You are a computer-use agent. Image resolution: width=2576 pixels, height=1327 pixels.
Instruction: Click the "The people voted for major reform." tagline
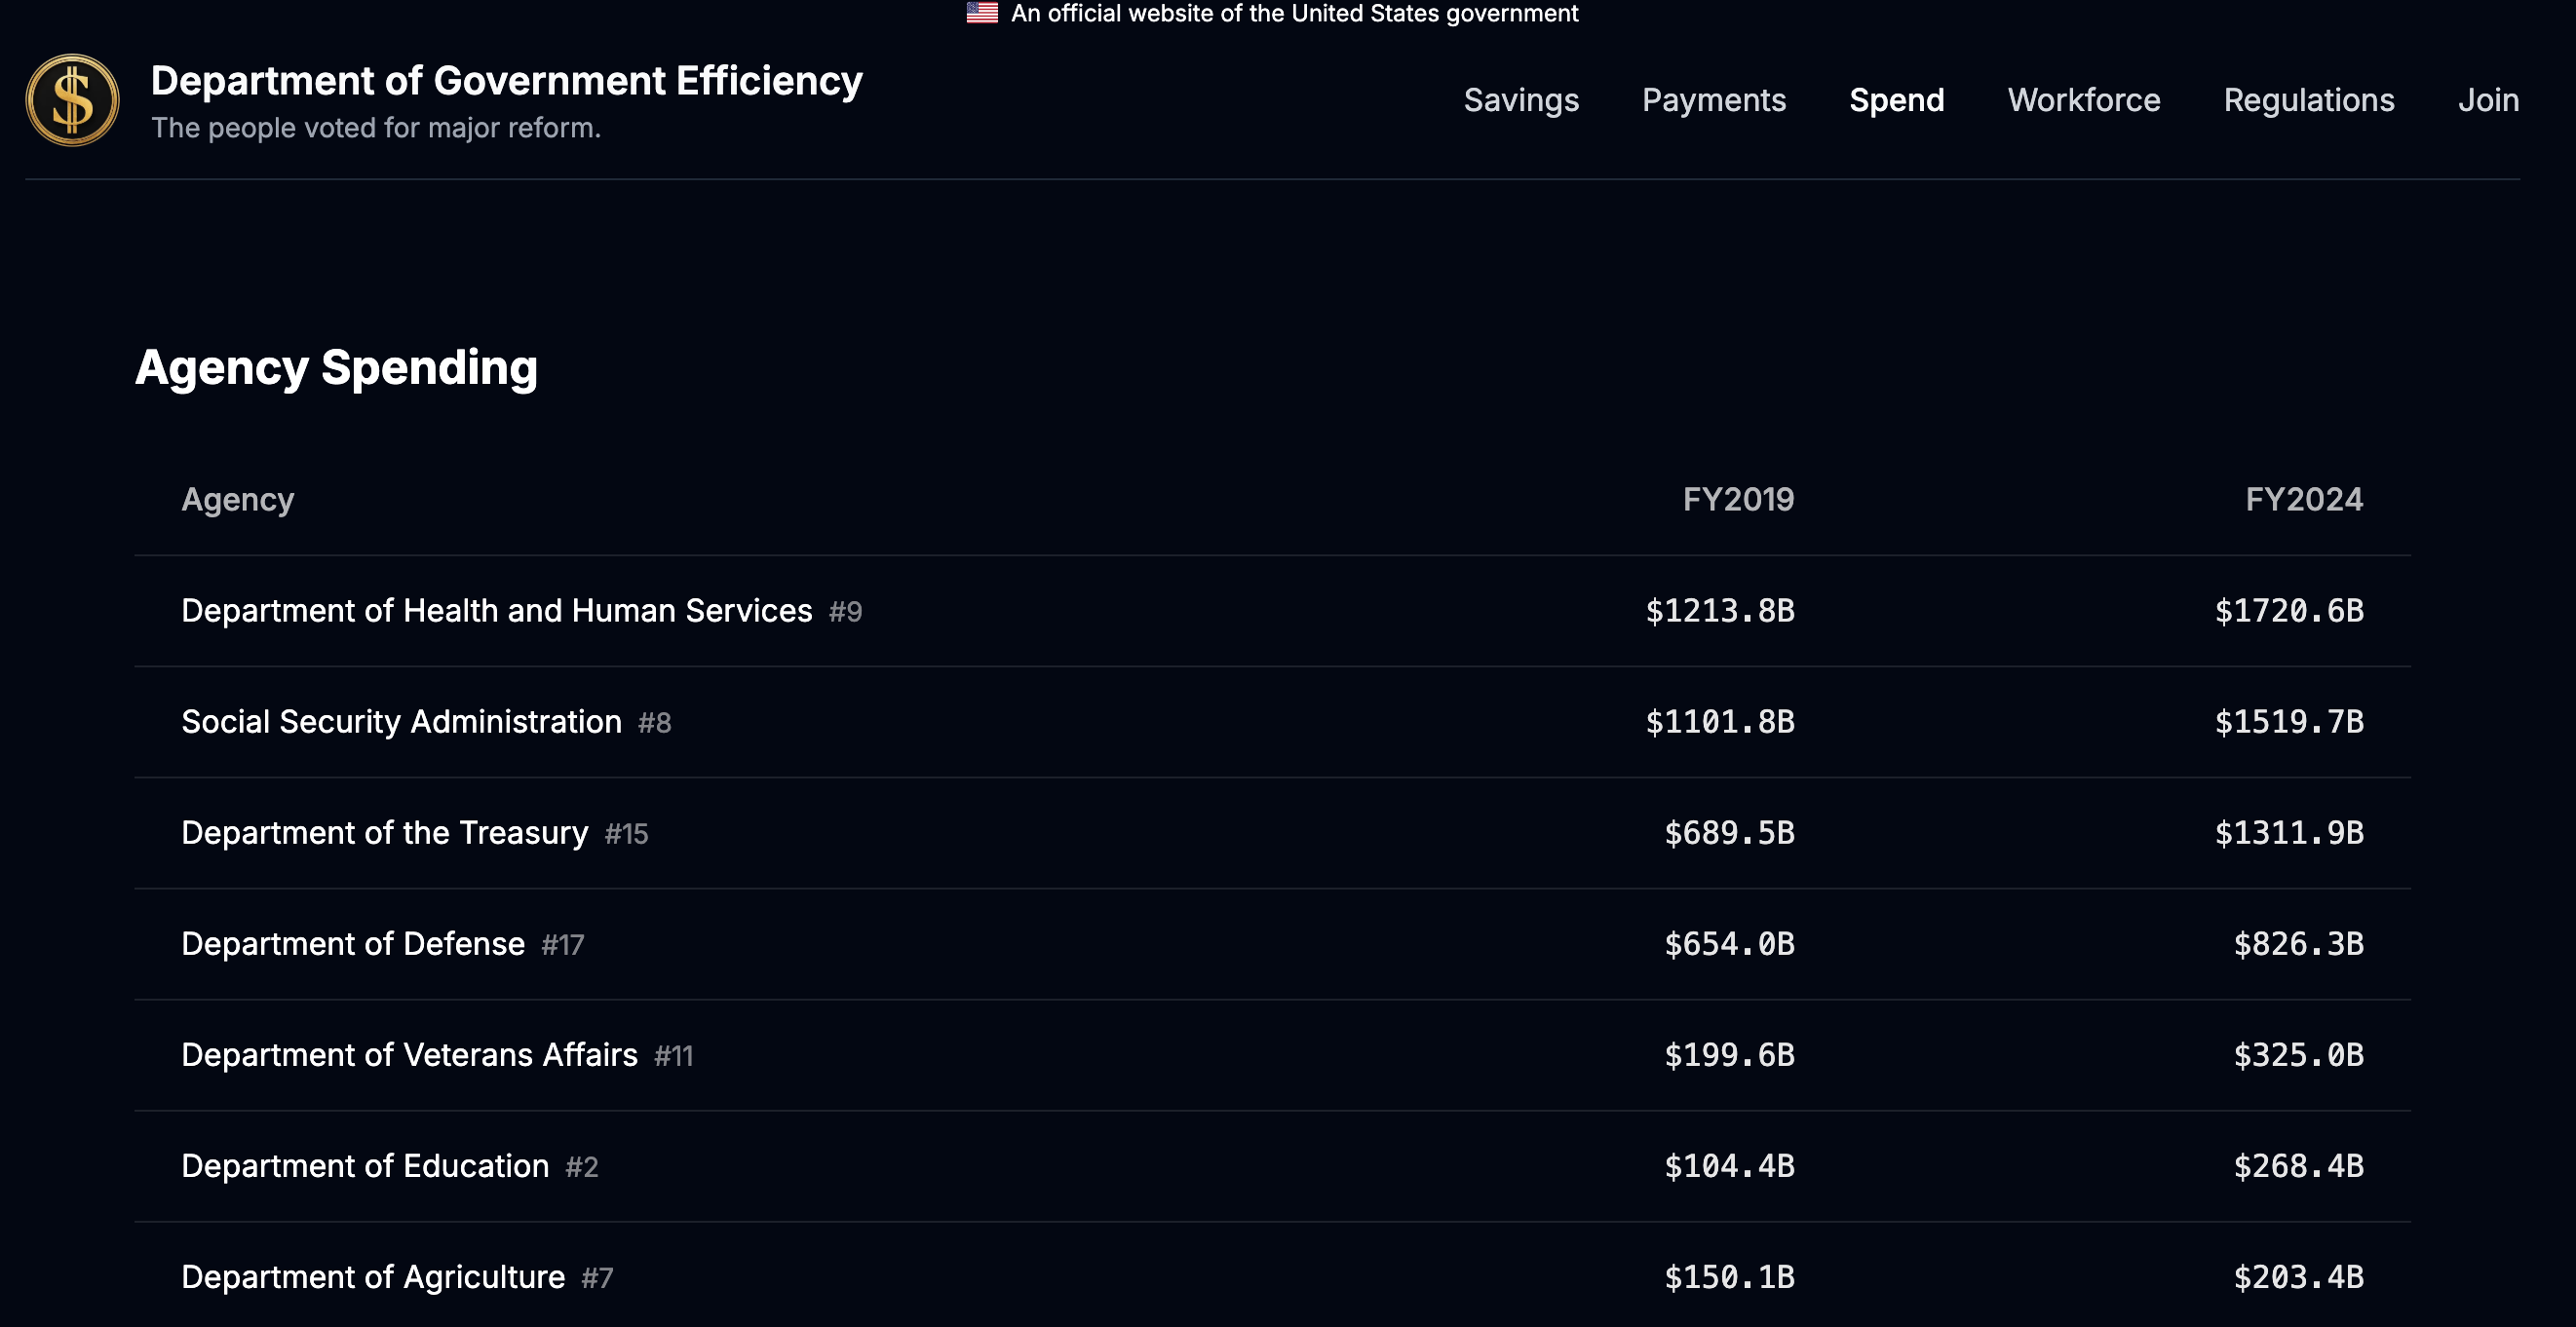375,128
